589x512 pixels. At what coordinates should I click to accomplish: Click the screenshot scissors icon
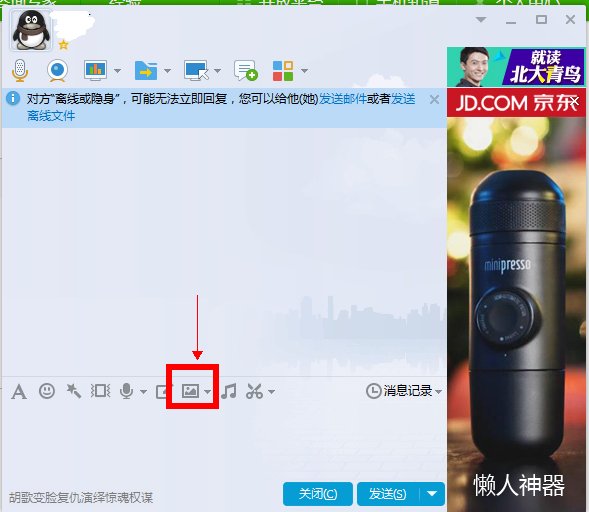[x=254, y=391]
